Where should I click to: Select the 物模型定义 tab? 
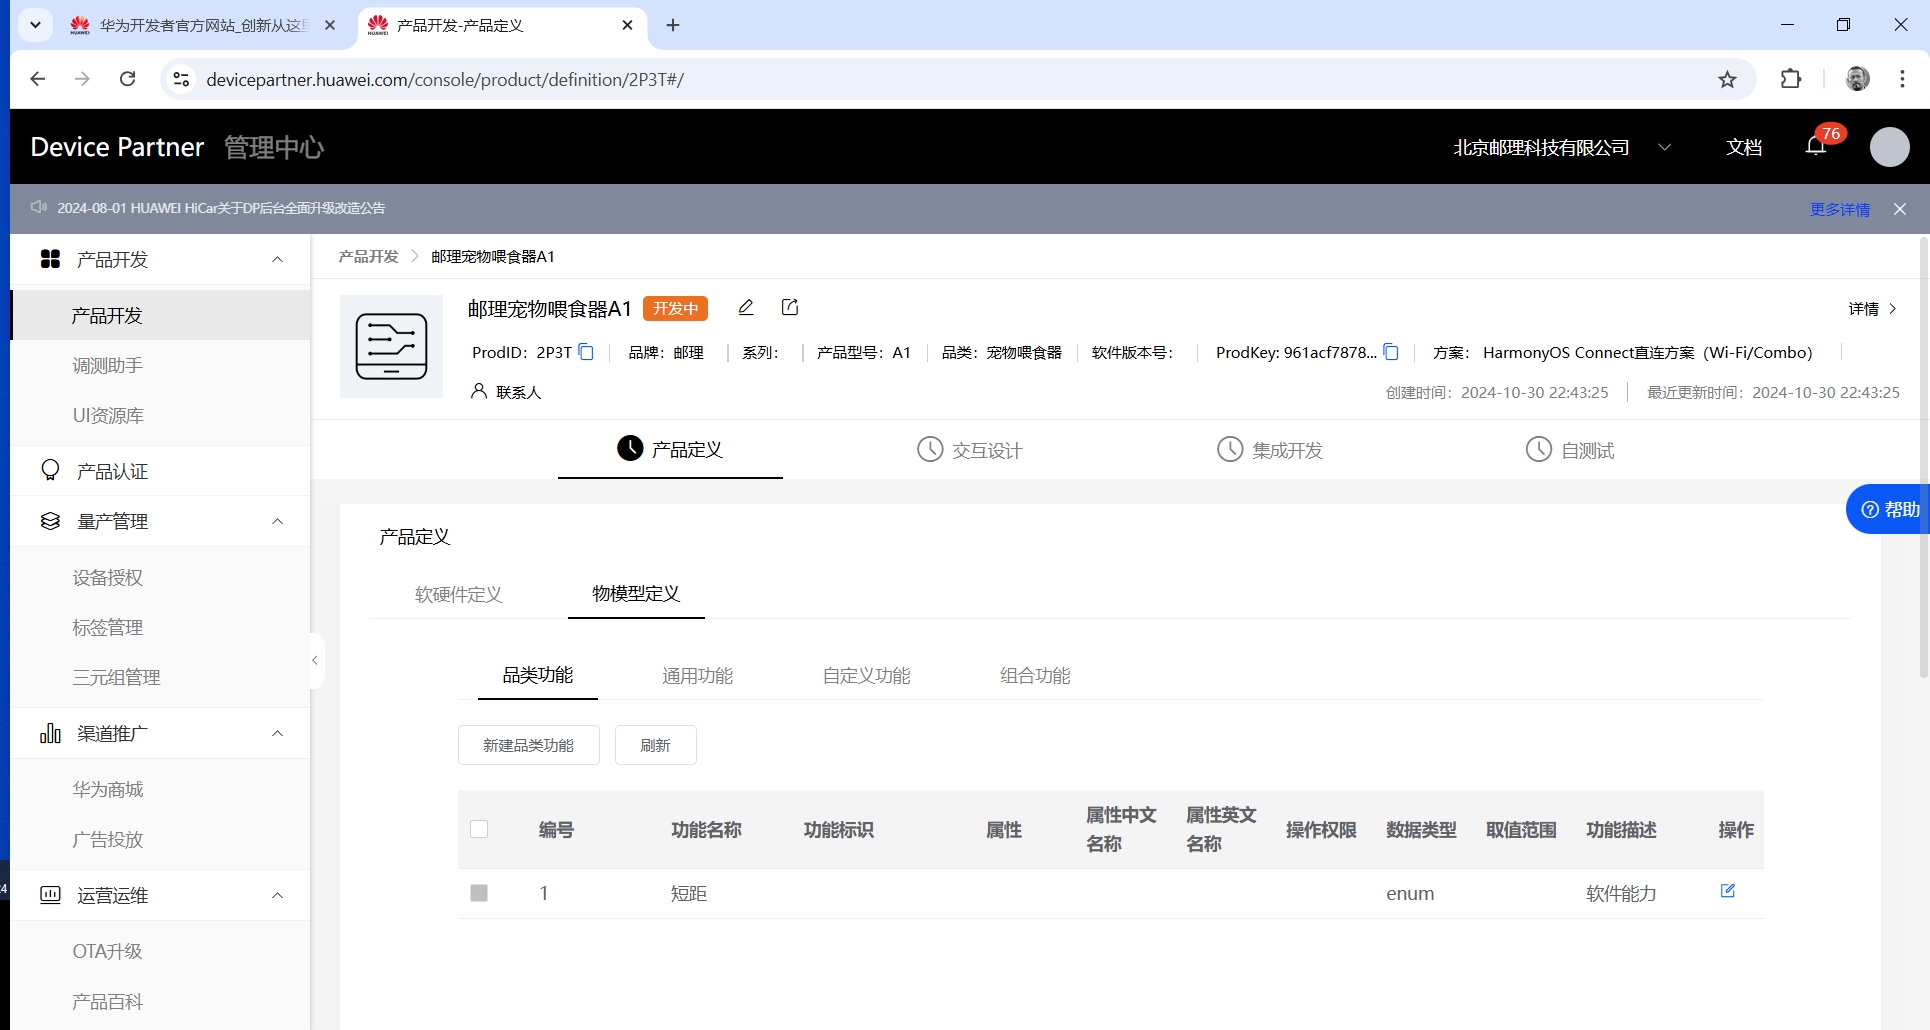(x=636, y=593)
